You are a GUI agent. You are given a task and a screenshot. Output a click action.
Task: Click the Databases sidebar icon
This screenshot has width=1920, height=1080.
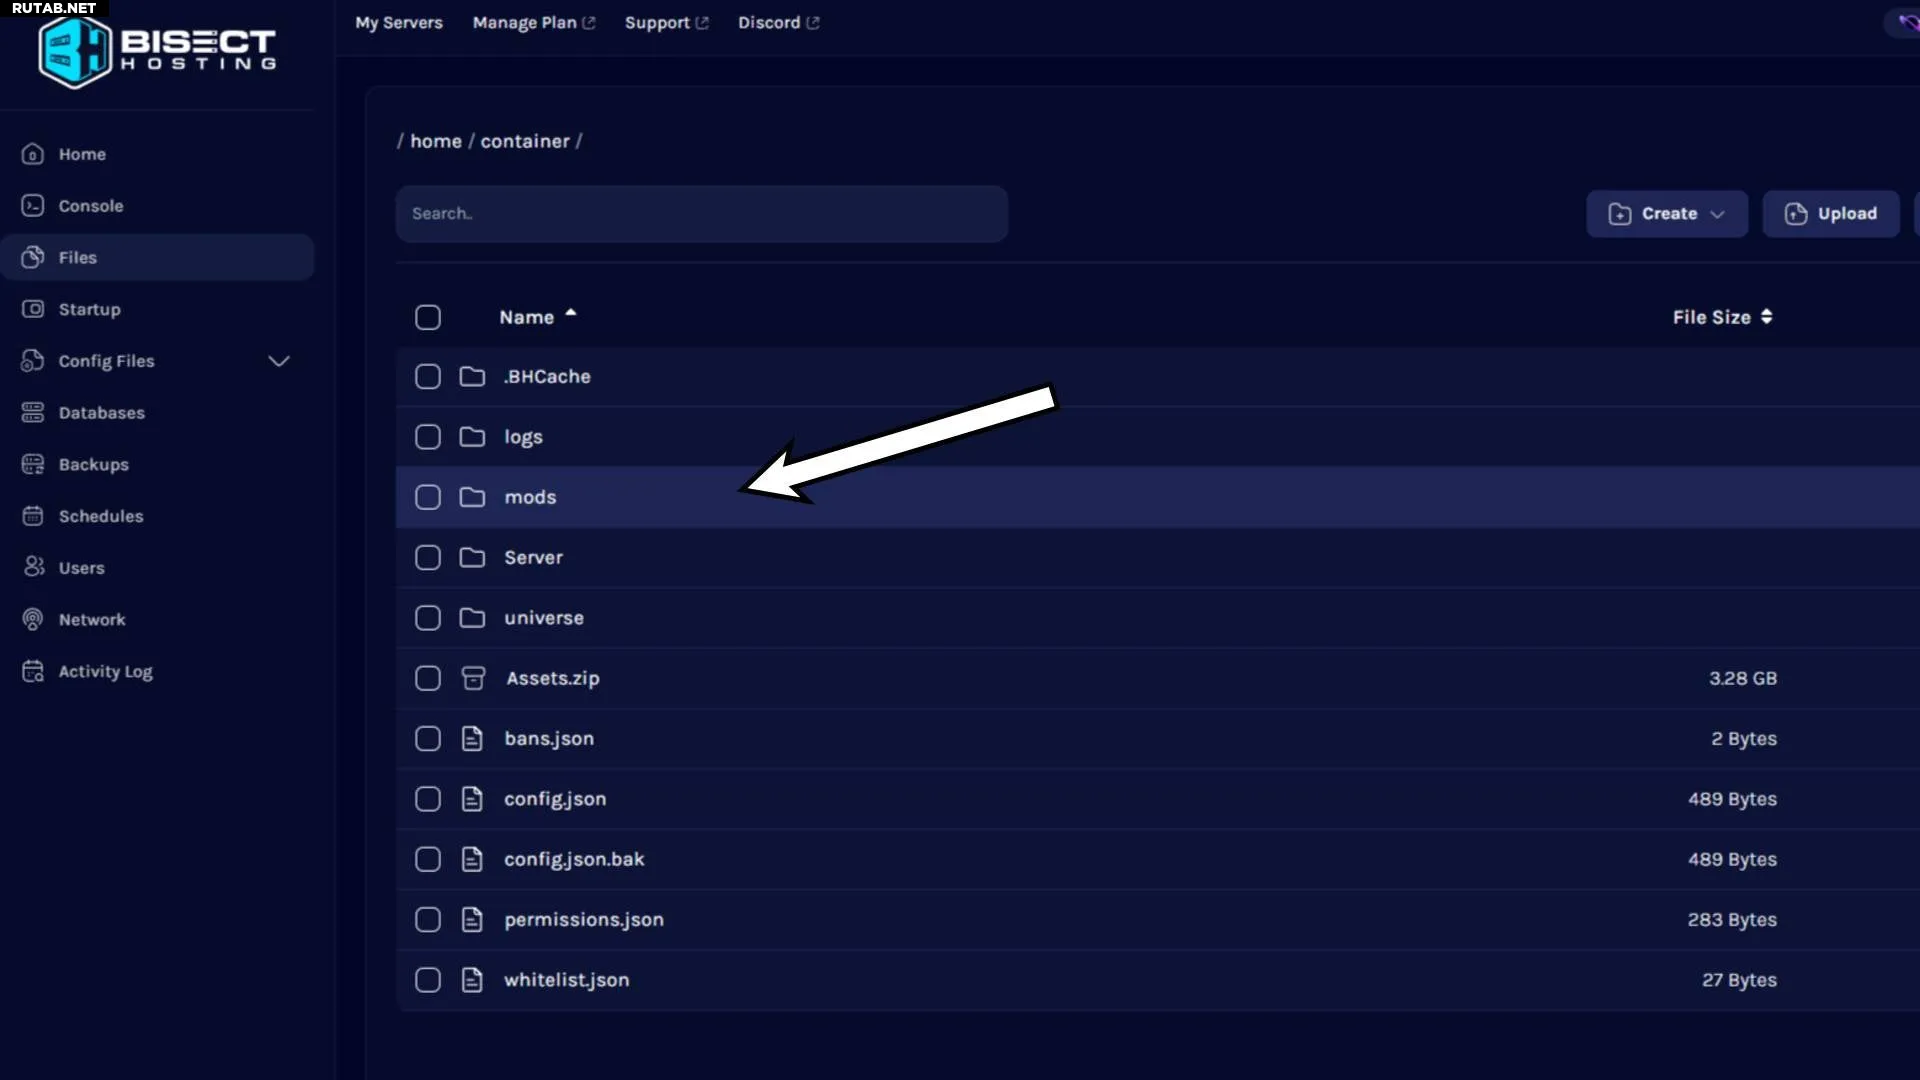click(33, 412)
